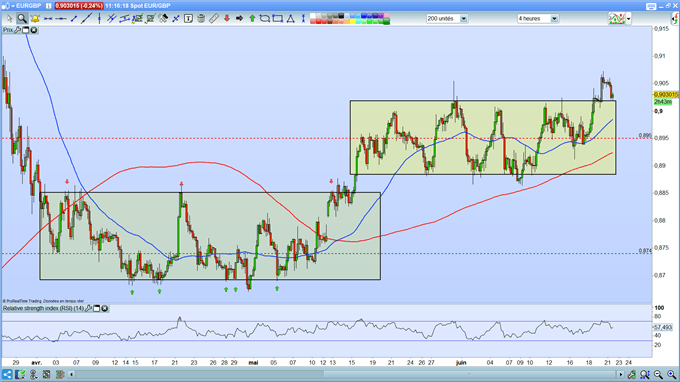Image resolution: width=680 pixels, height=382 pixels.
Task: Select the delete drawing X tool
Action: tap(176, 19)
